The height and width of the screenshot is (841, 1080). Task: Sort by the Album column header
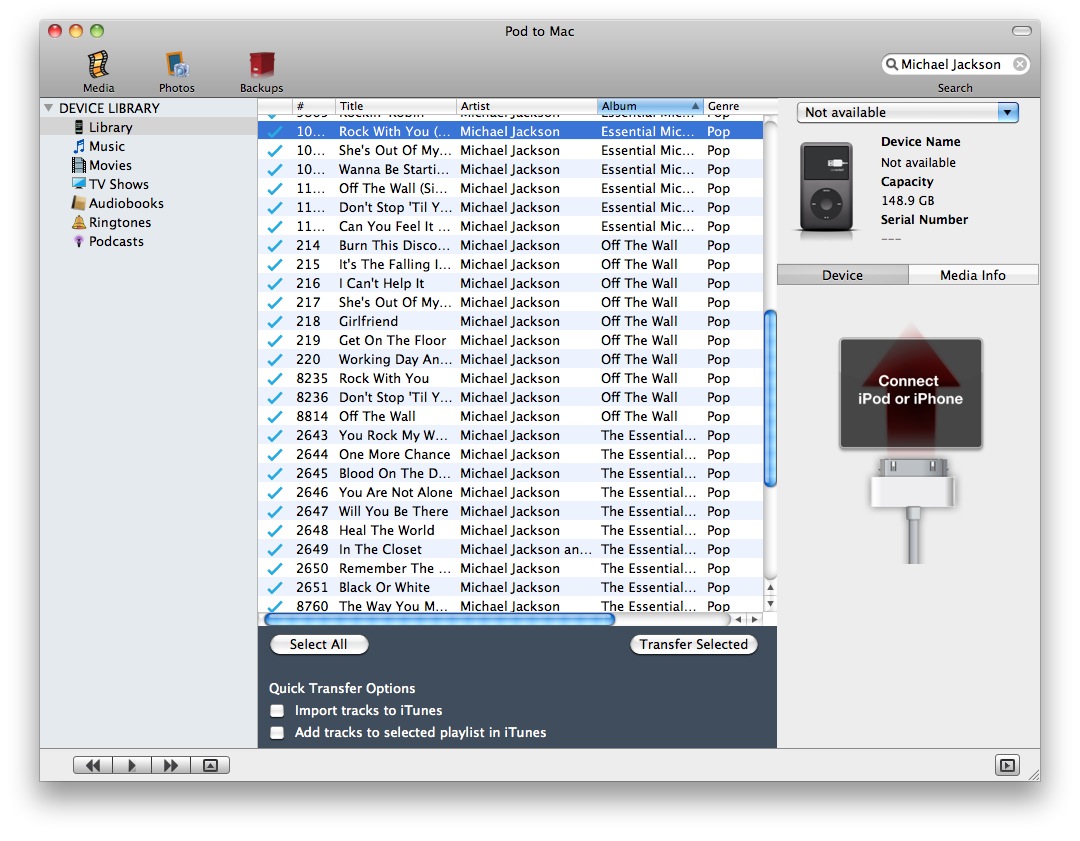(650, 106)
